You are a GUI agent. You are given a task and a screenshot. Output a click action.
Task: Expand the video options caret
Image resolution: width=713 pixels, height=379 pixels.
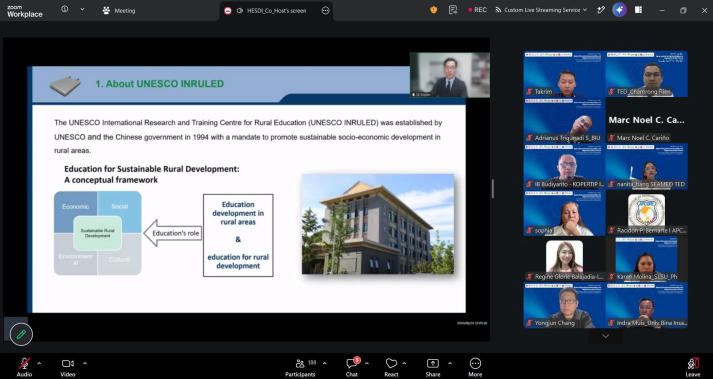(x=85, y=363)
